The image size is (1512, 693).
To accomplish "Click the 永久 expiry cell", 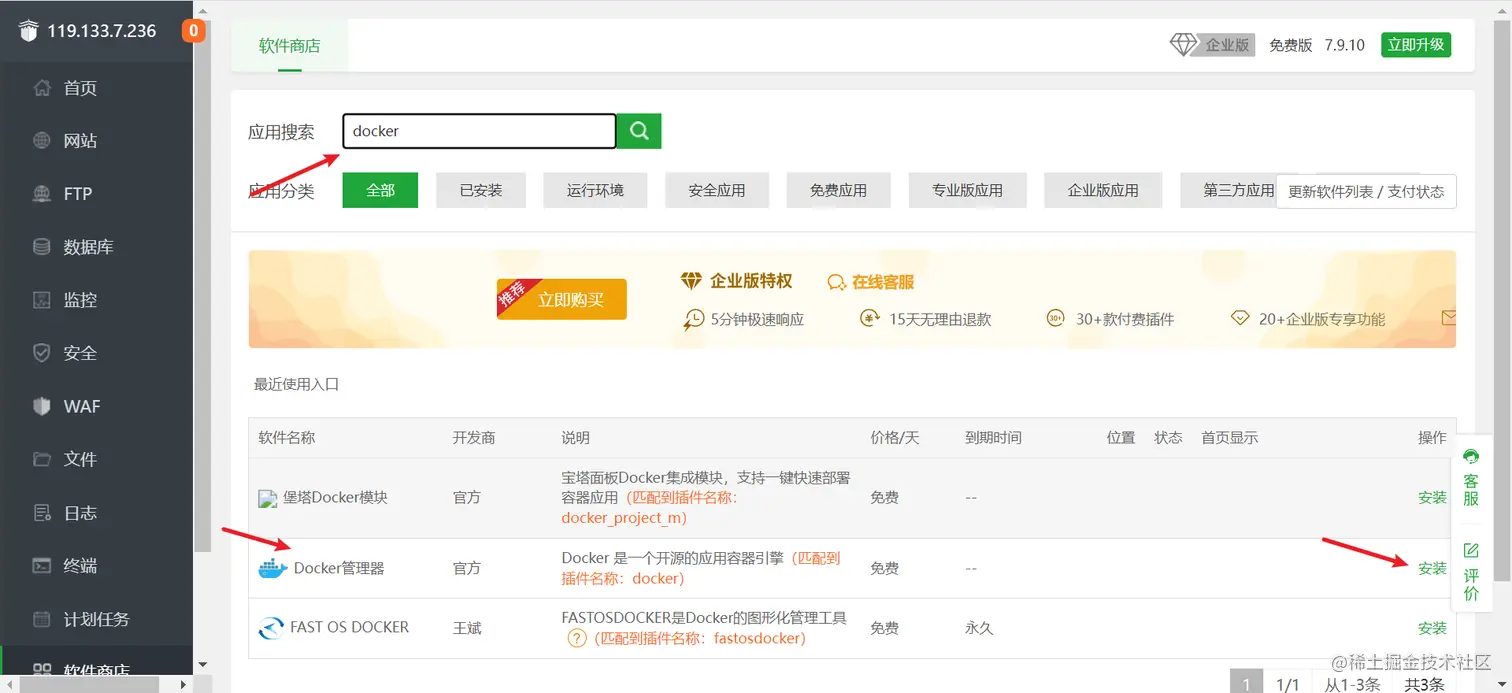I will [979, 628].
